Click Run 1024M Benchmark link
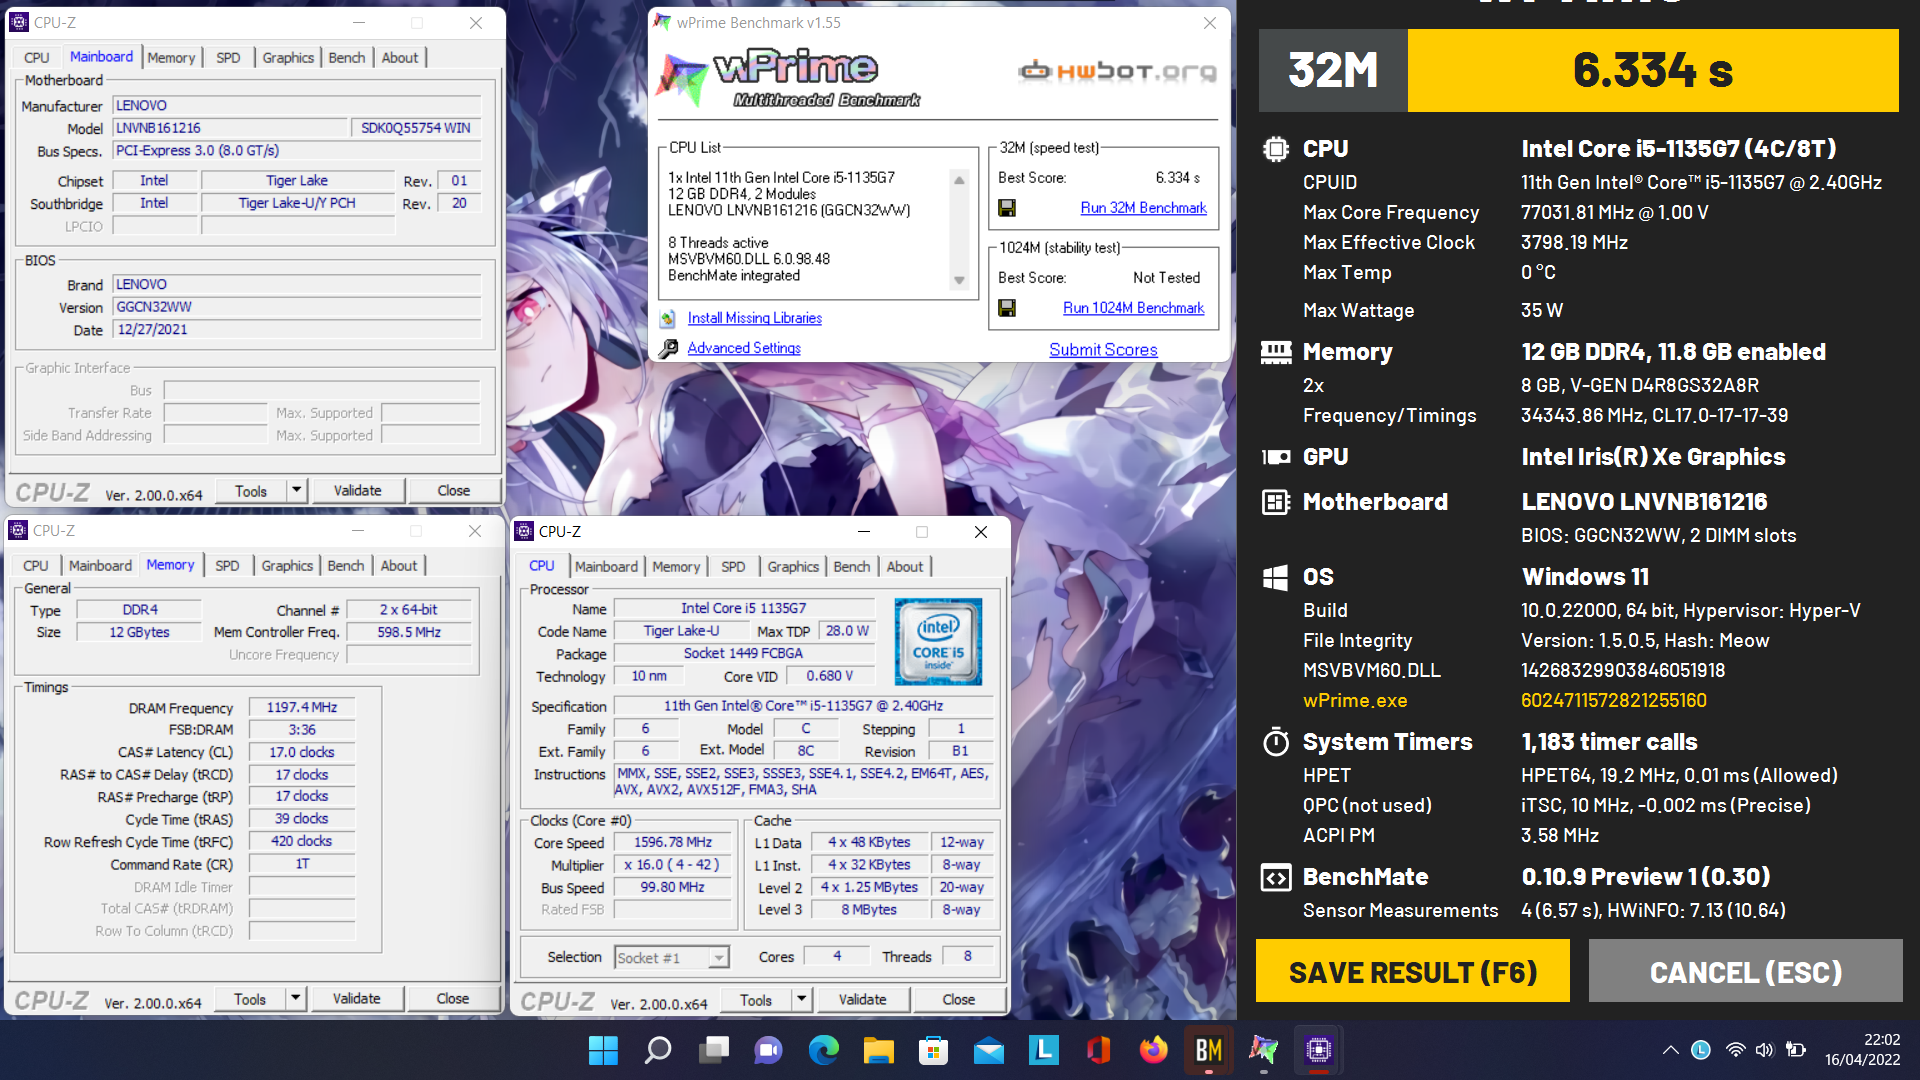 pos(1133,308)
